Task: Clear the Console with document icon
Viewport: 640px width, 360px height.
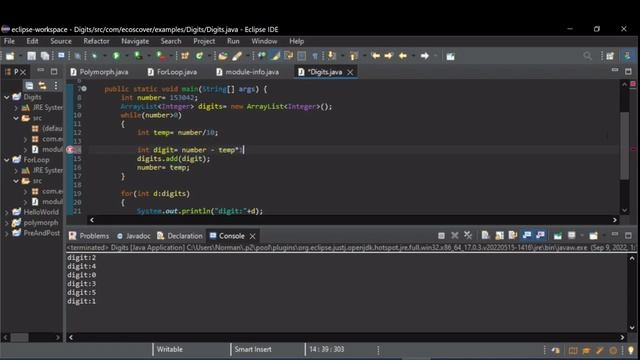Action: [x=485, y=236]
